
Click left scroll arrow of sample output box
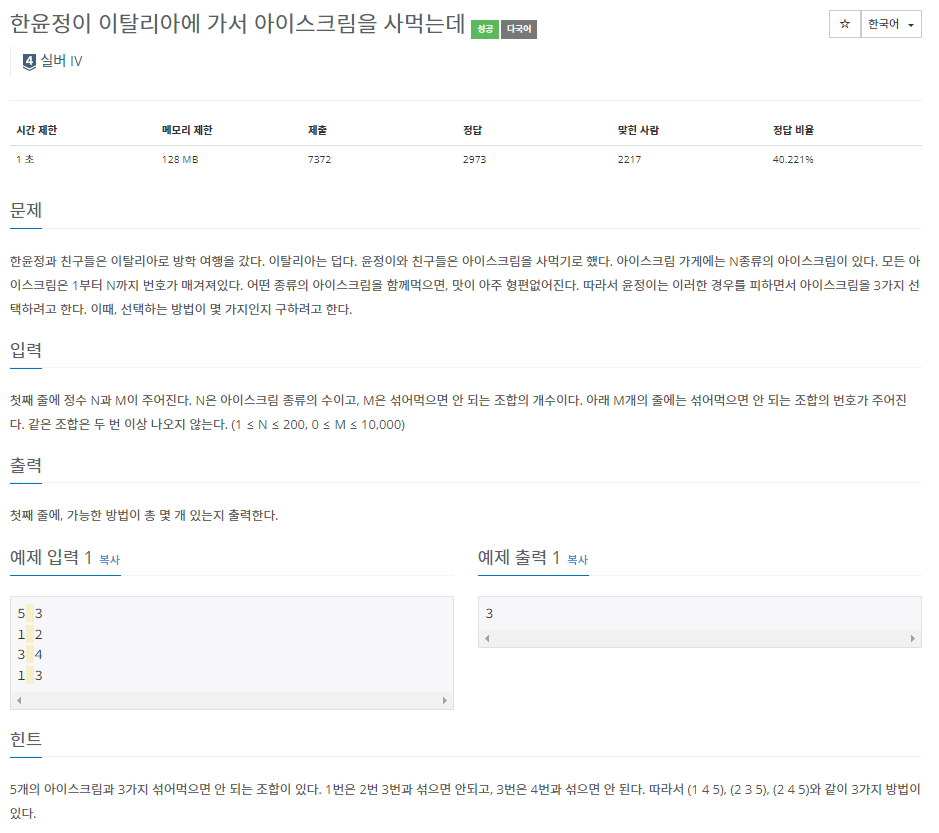click(x=487, y=638)
